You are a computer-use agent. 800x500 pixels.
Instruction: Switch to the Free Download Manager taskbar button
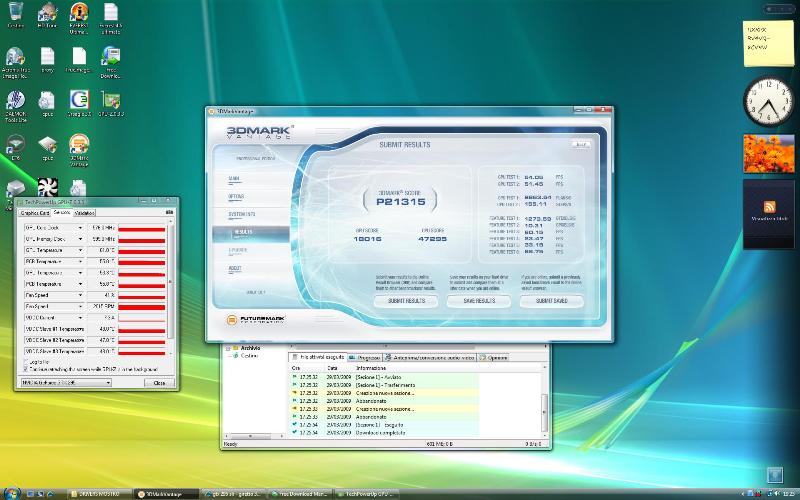click(x=301, y=494)
